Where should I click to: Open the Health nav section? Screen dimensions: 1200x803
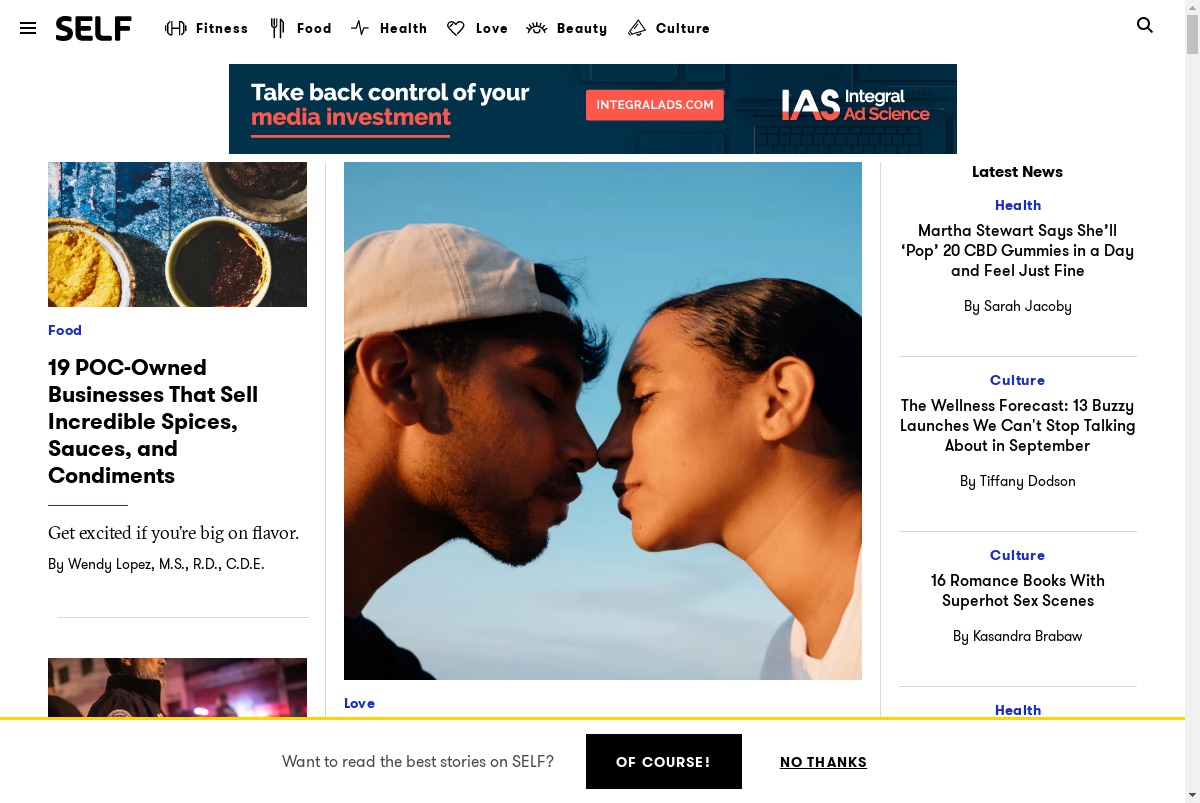404,28
